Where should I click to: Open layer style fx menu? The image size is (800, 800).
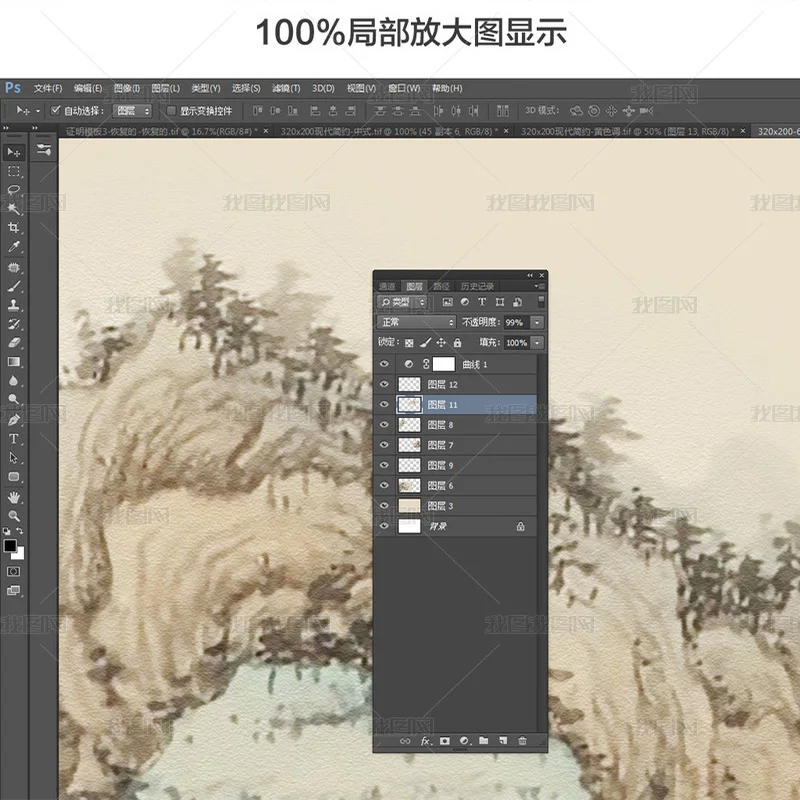[426, 741]
